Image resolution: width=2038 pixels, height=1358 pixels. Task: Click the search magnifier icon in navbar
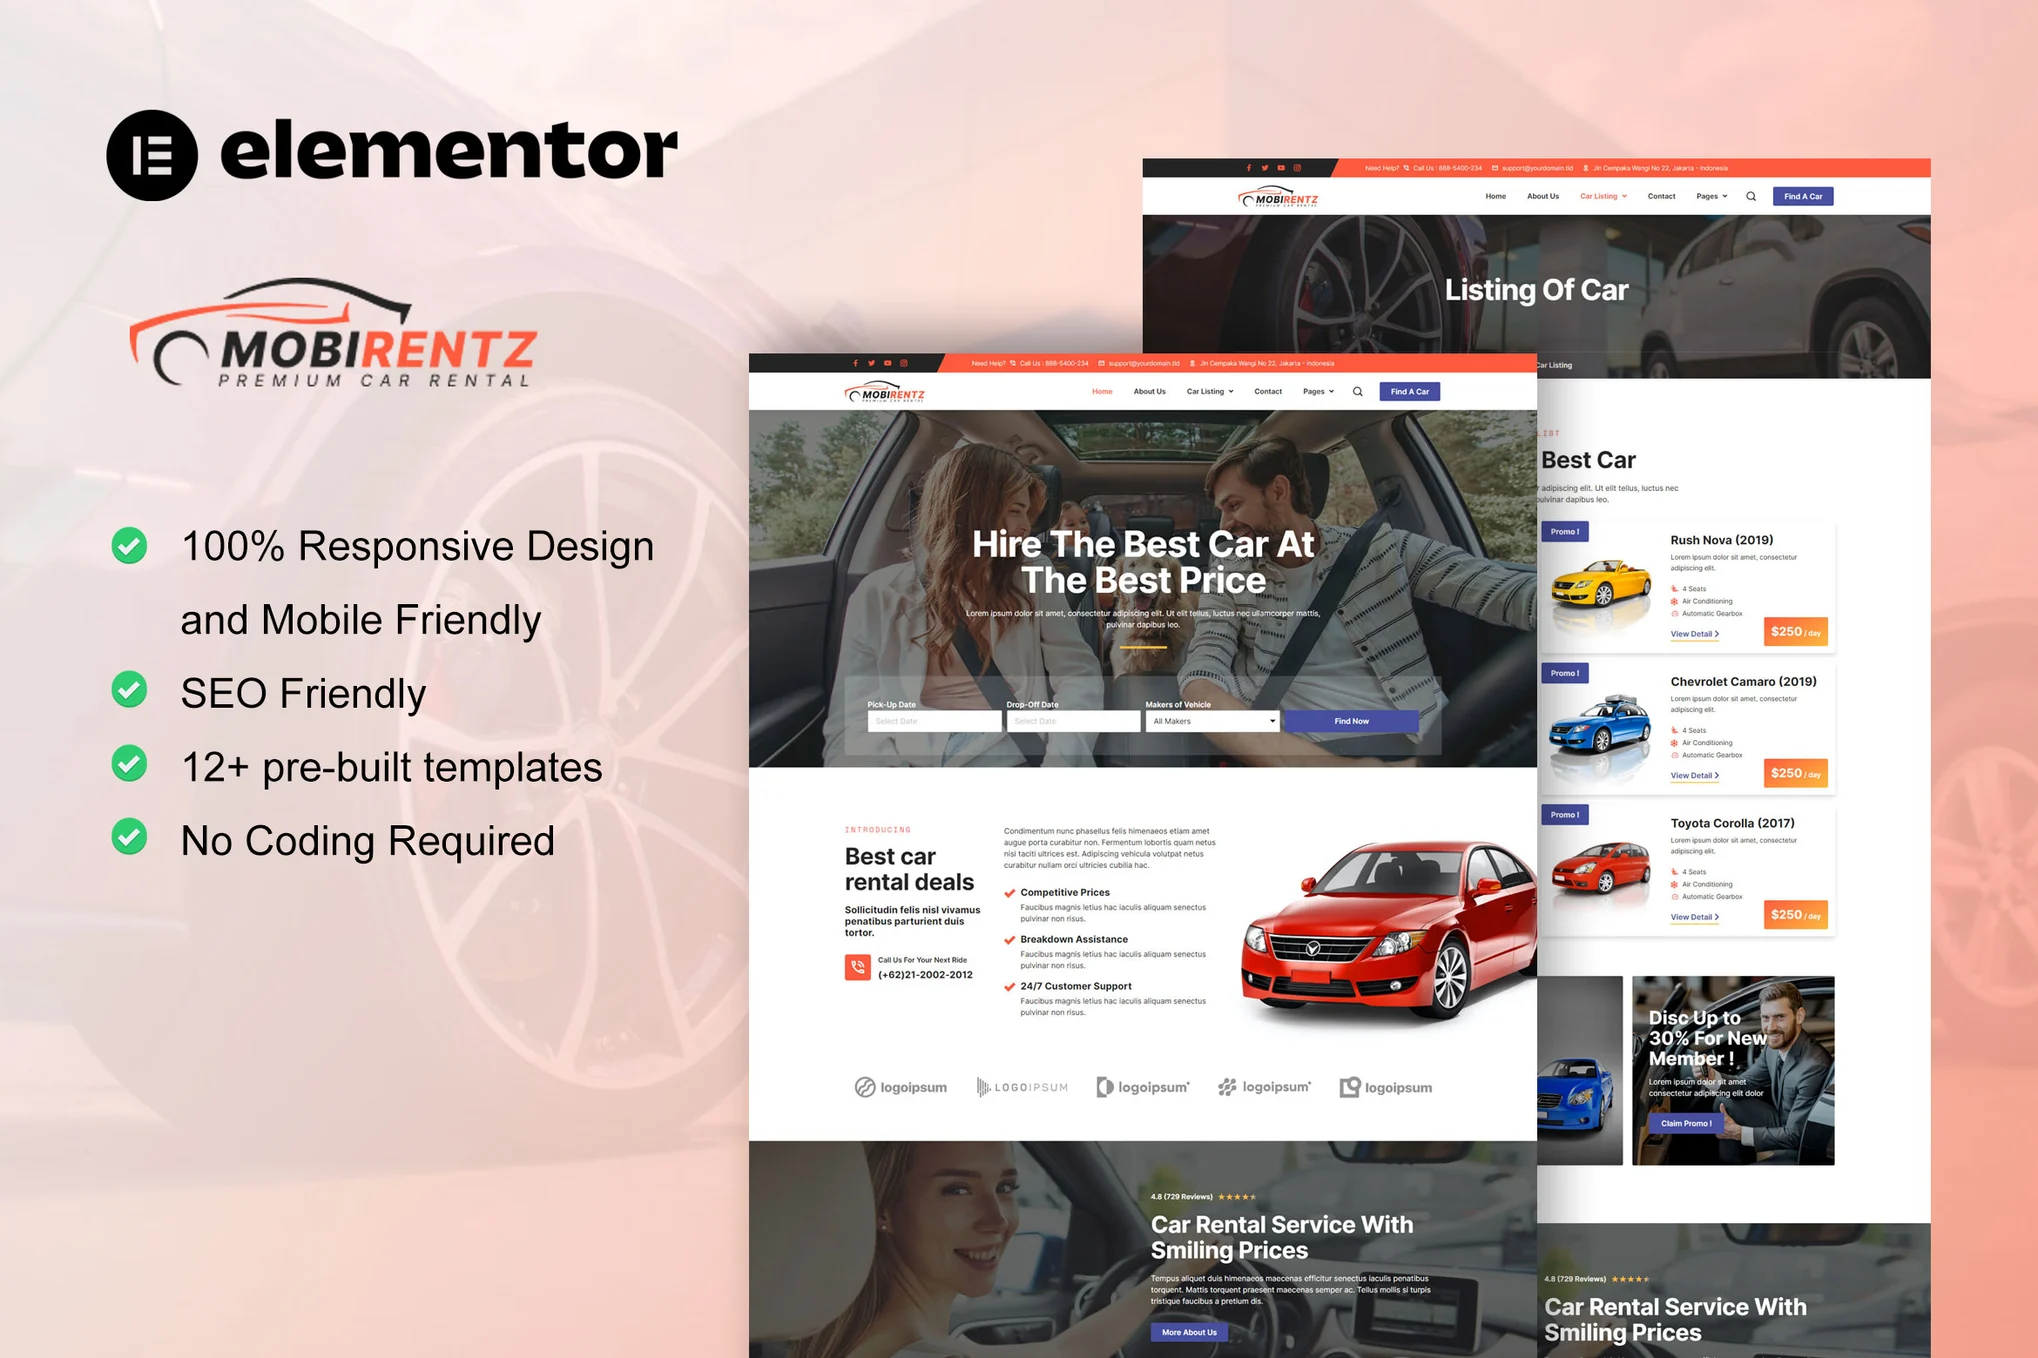tap(1358, 393)
